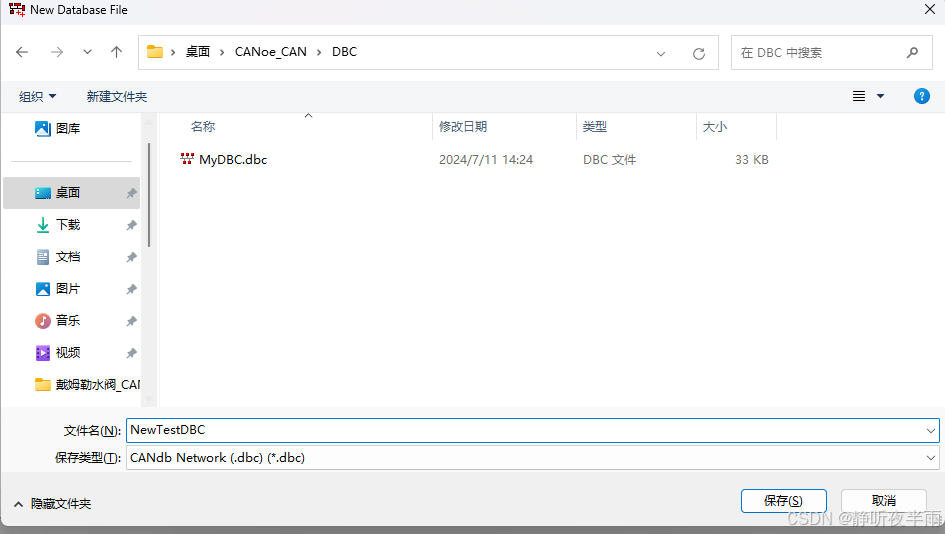
Task: Expand breadcrumb chevron after 桌面
Action: (222, 52)
